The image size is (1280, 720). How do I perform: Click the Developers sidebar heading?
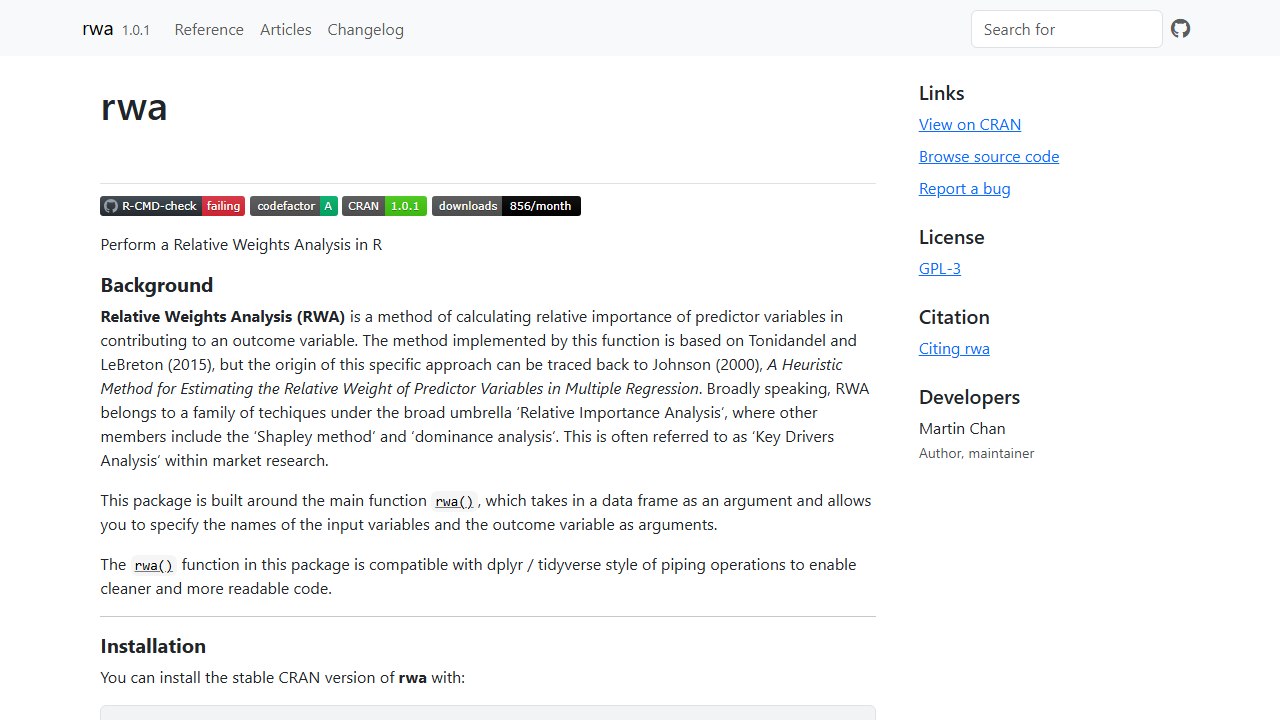(970, 397)
